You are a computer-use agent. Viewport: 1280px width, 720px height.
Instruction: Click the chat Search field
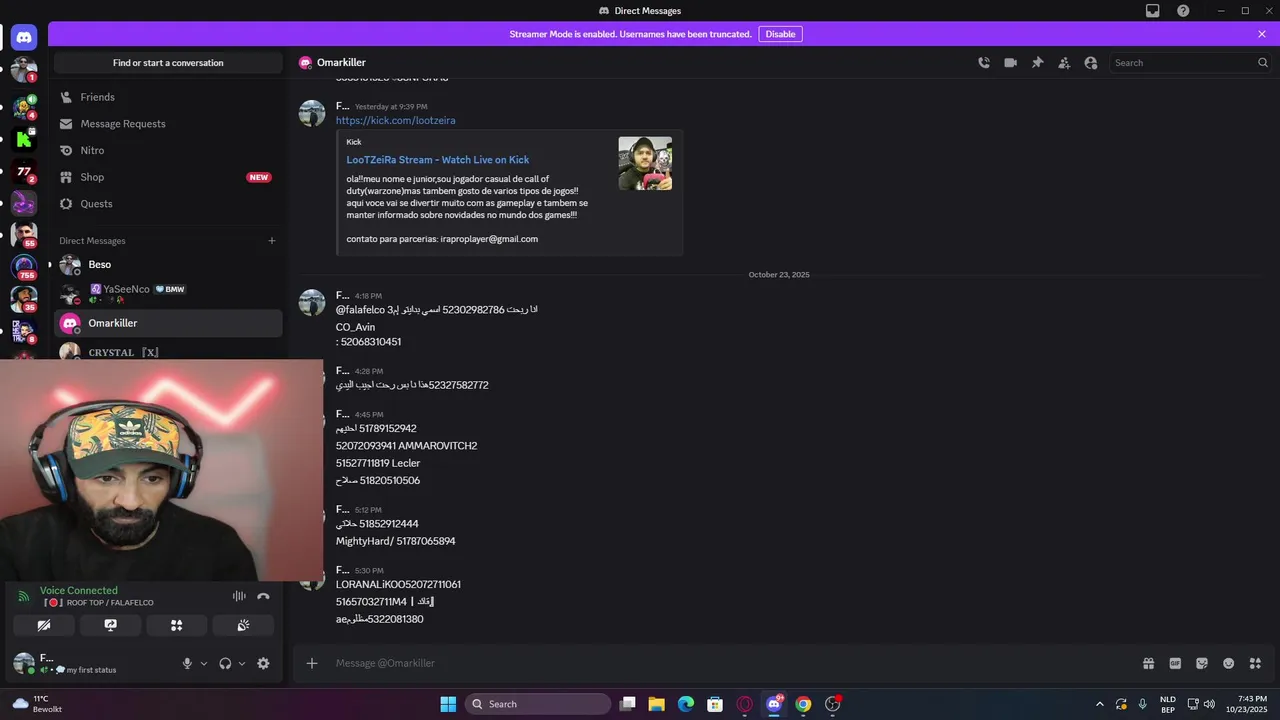click(x=1190, y=62)
